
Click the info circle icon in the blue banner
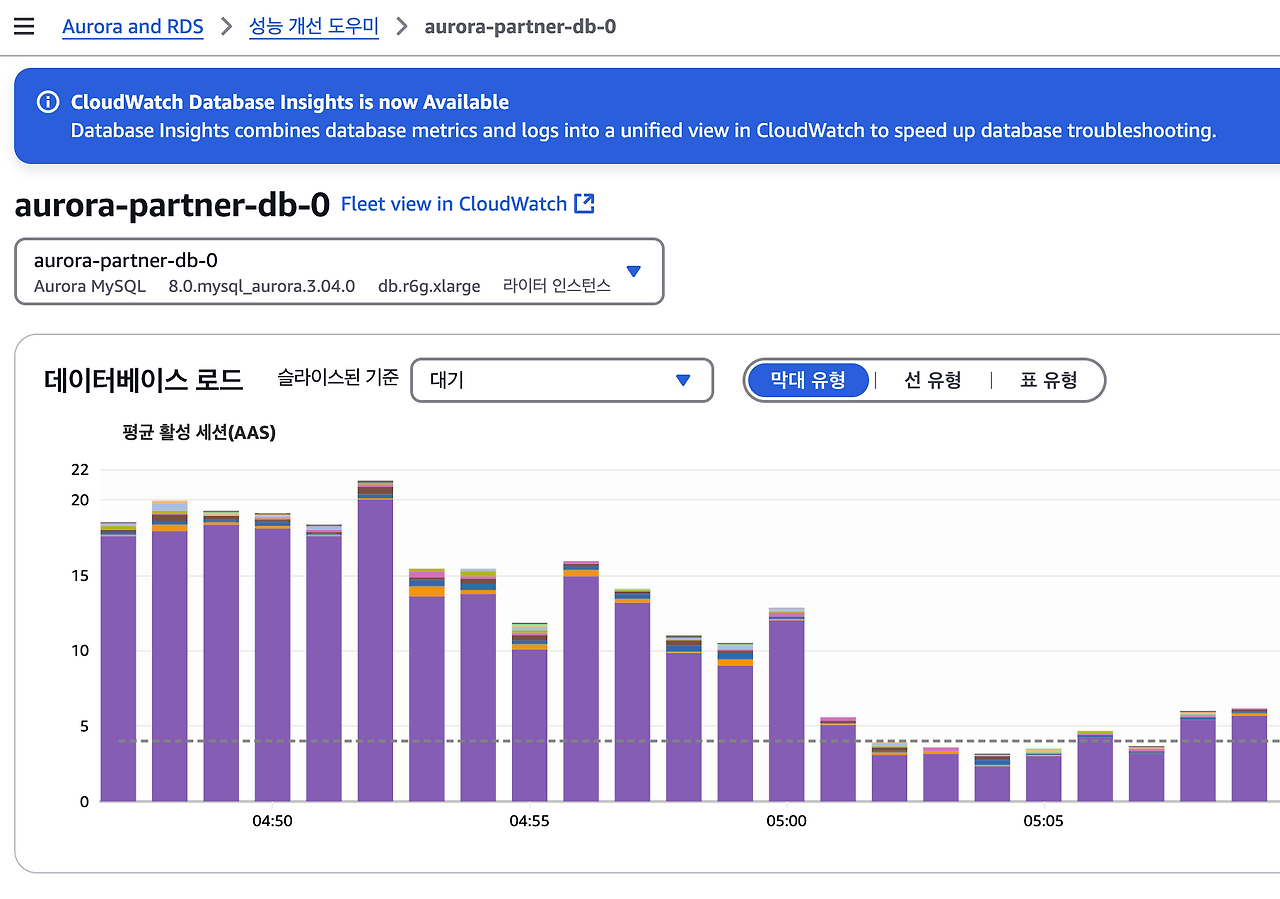[x=48, y=101]
